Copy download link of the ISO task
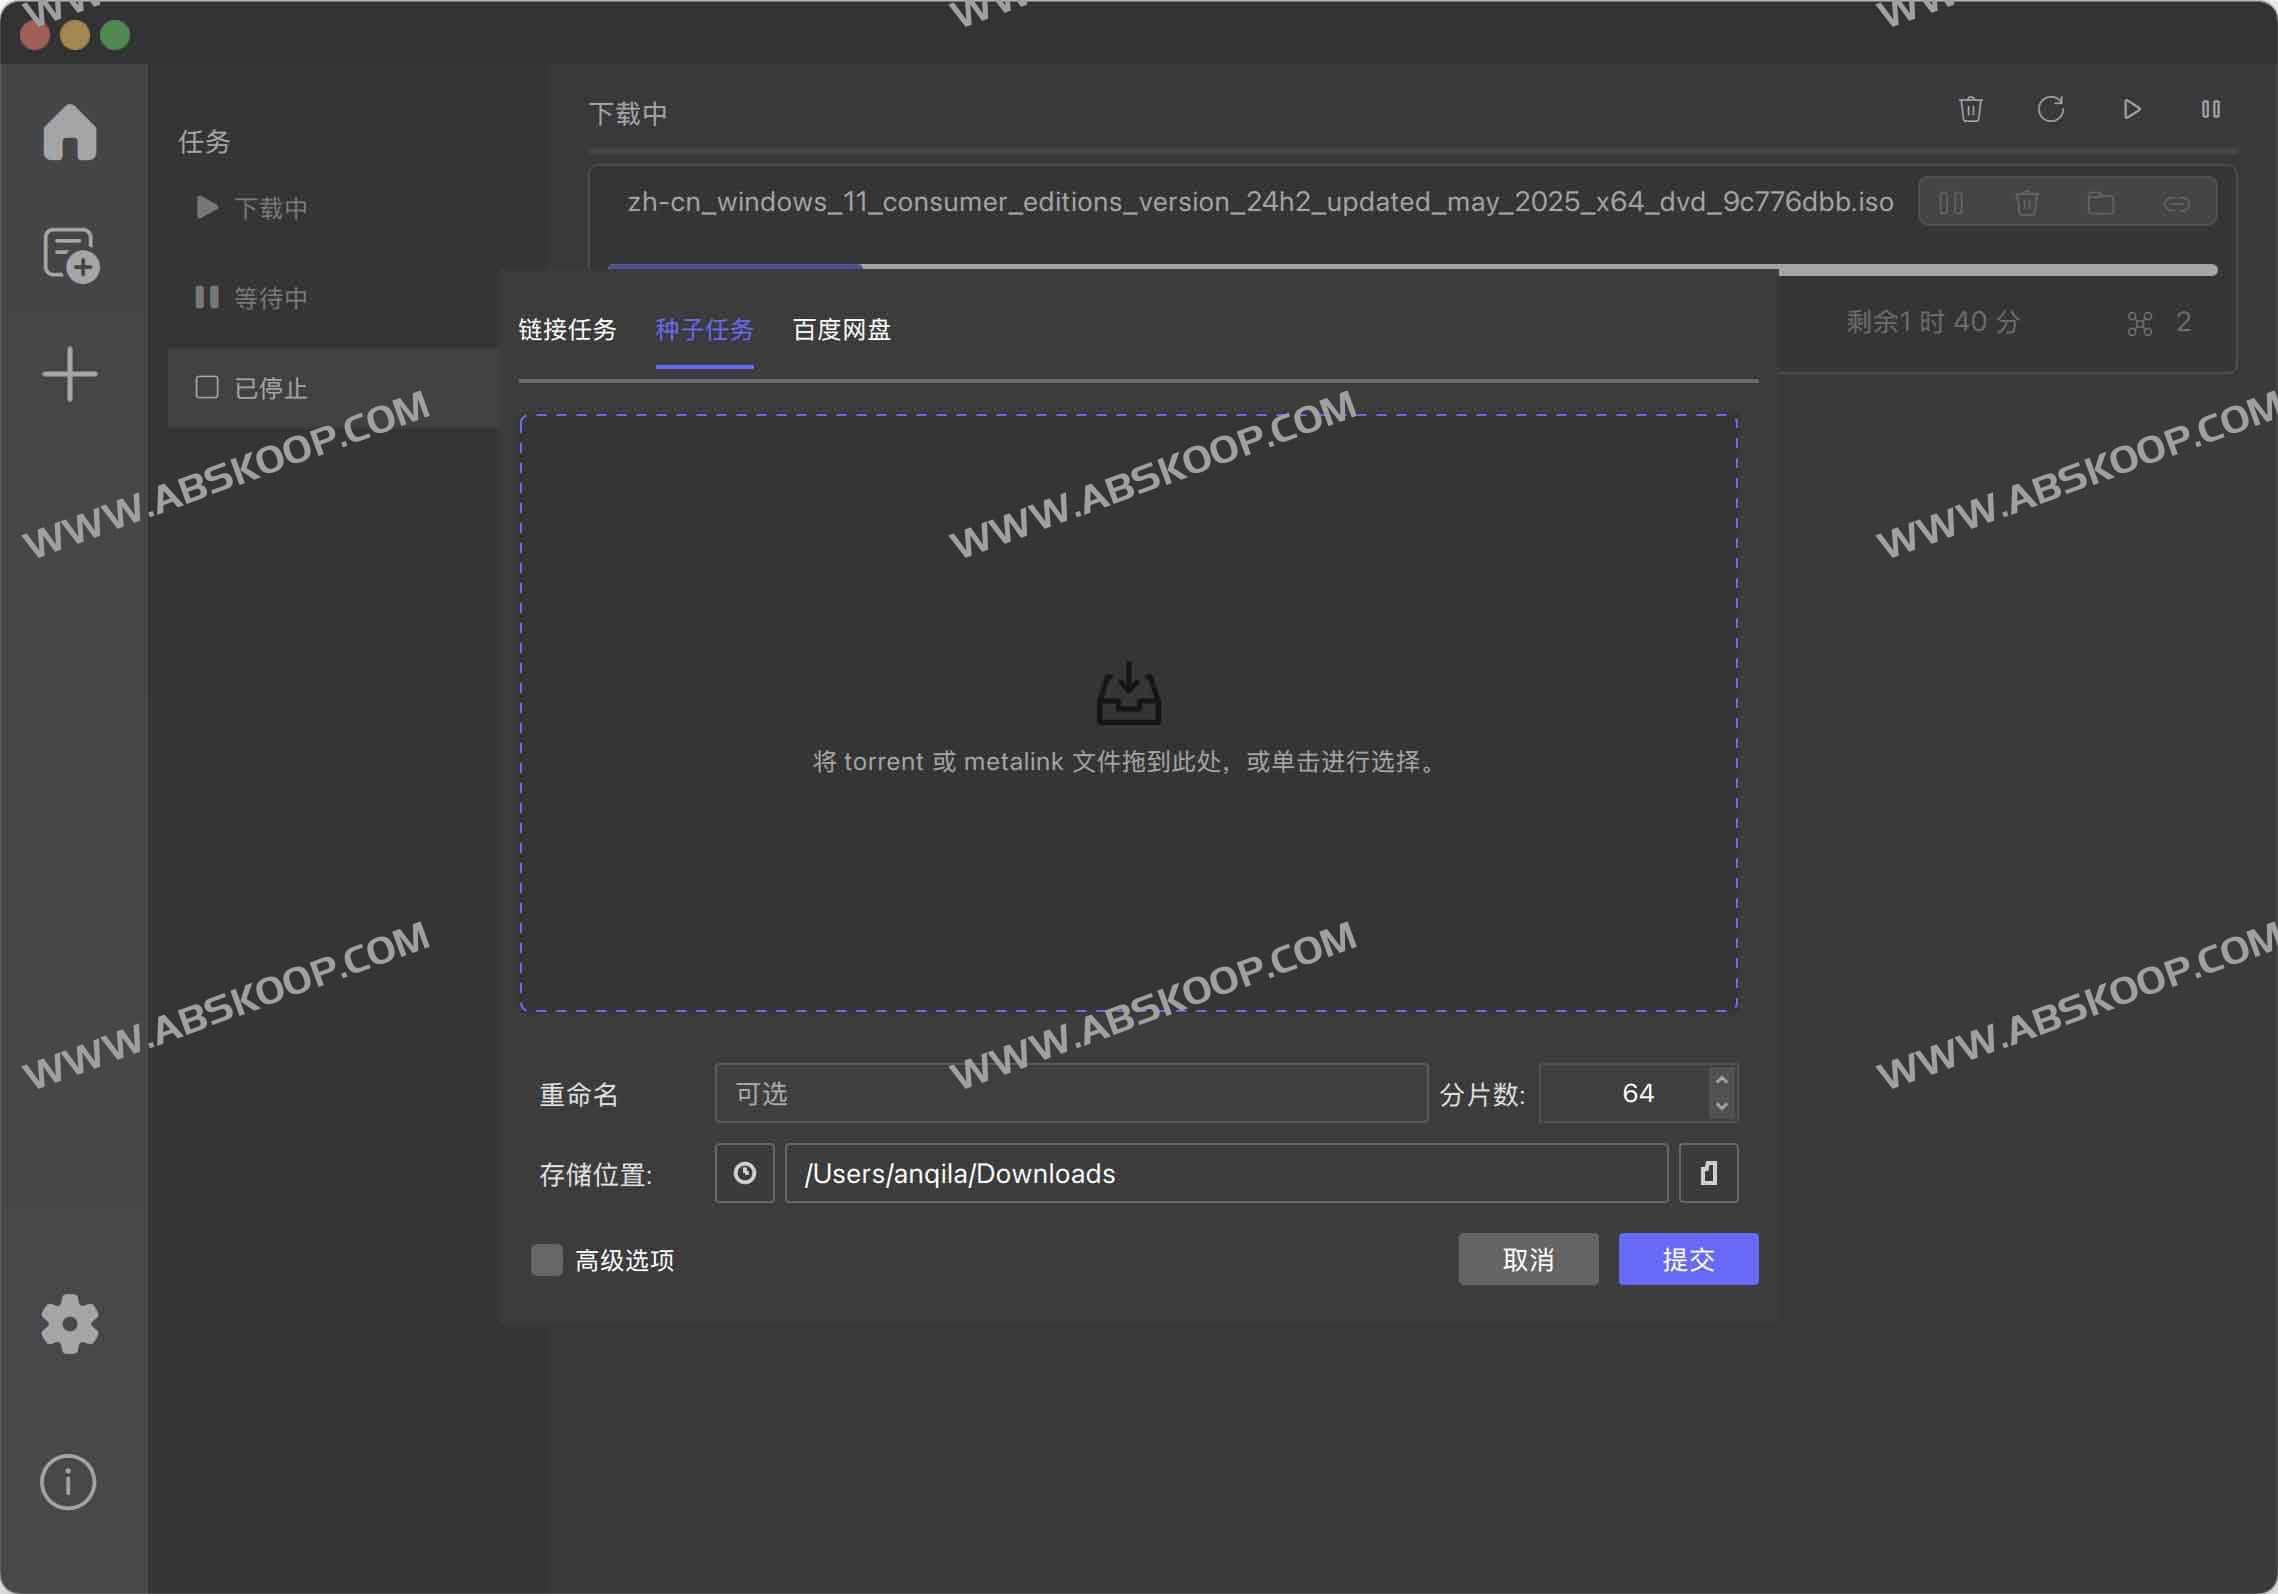Screen dimensions: 2278x1594 [x=2178, y=202]
